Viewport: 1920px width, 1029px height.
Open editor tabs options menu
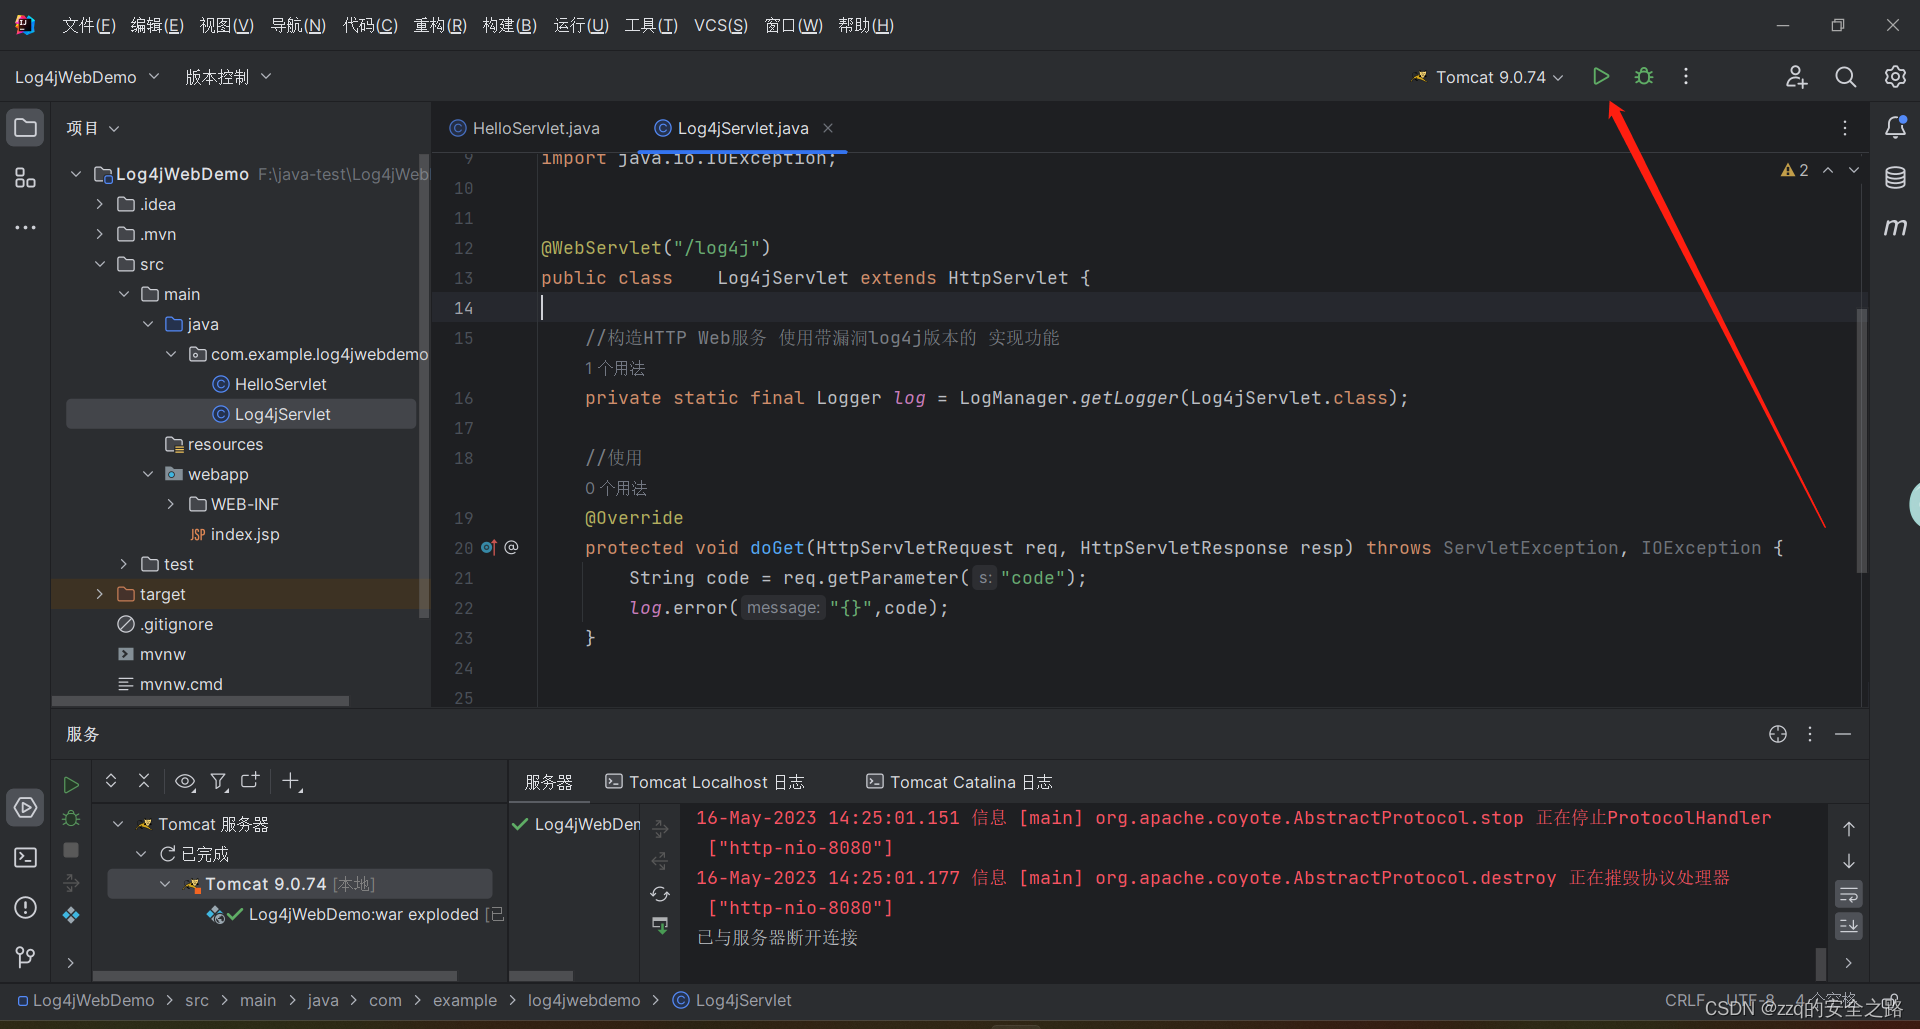(1845, 128)
